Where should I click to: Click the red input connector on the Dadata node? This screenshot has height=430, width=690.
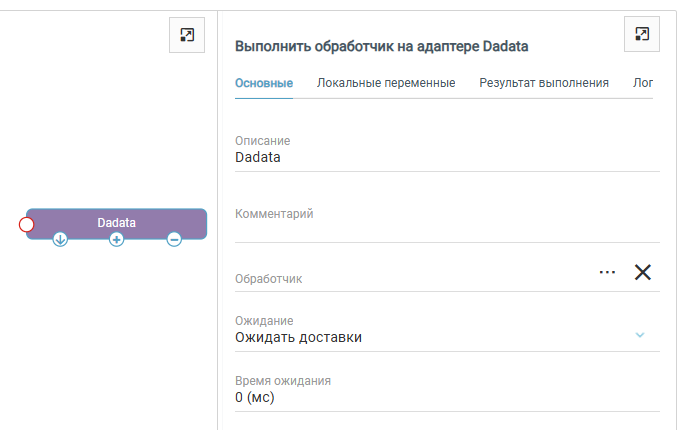pyautogui.click(x=27, y=224)
